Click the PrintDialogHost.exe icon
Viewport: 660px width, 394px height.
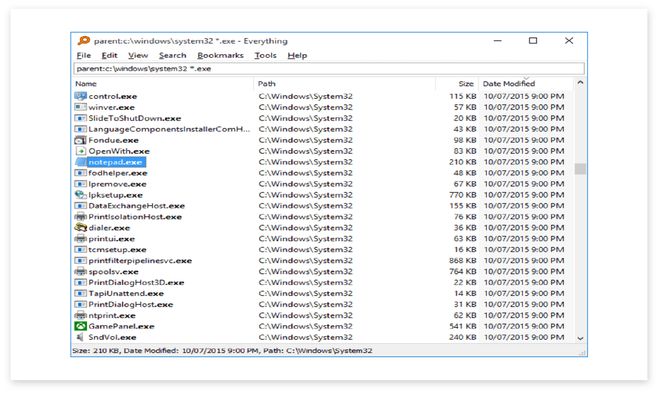(x=80, y=304)
